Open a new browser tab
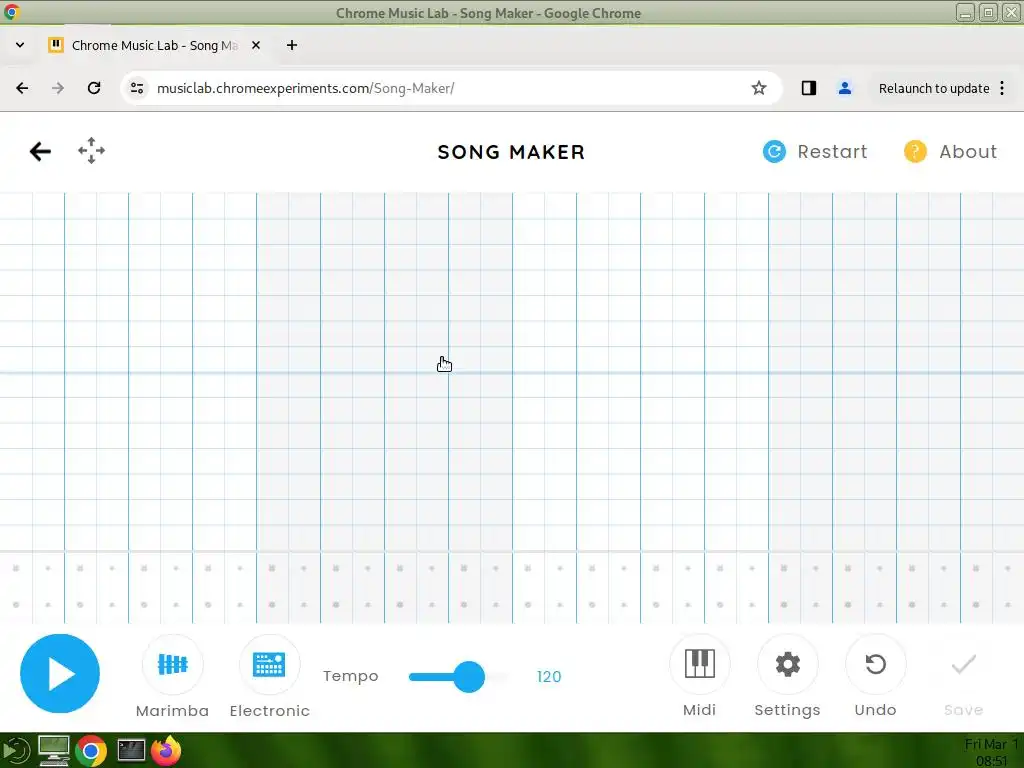Viewport: 1024px width, 768px height. (292, 45)
